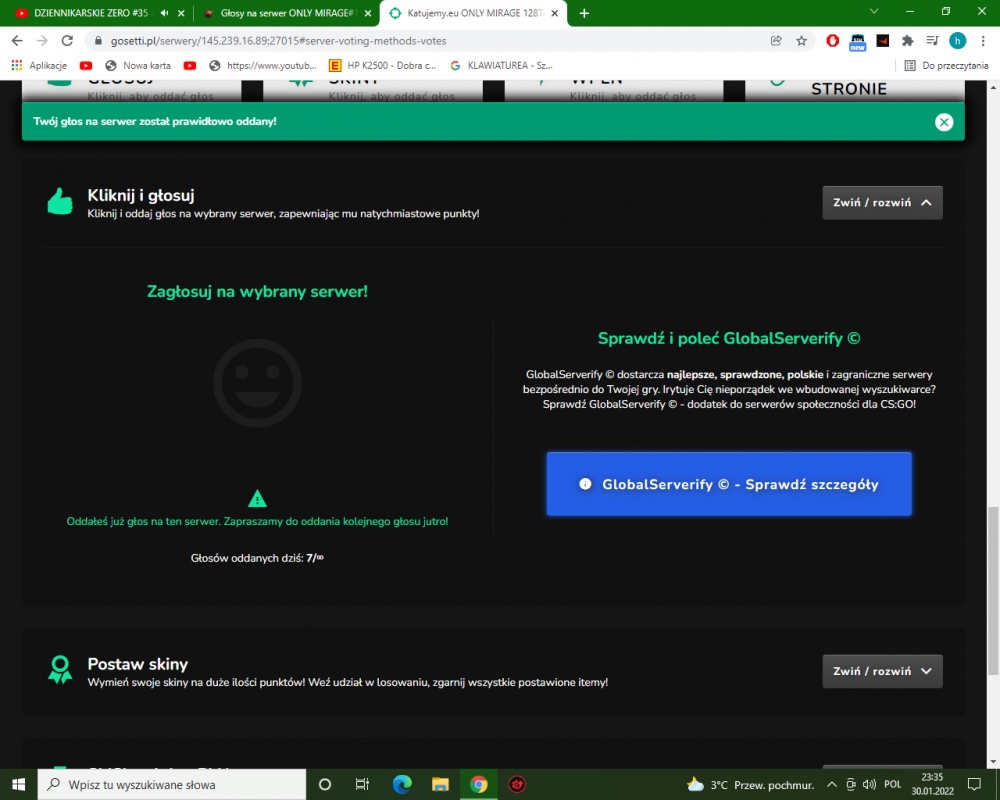Screen dimensions: 1000x800
Task: Open the Aplikacje apps shortcut
Action: click(40, 65)
